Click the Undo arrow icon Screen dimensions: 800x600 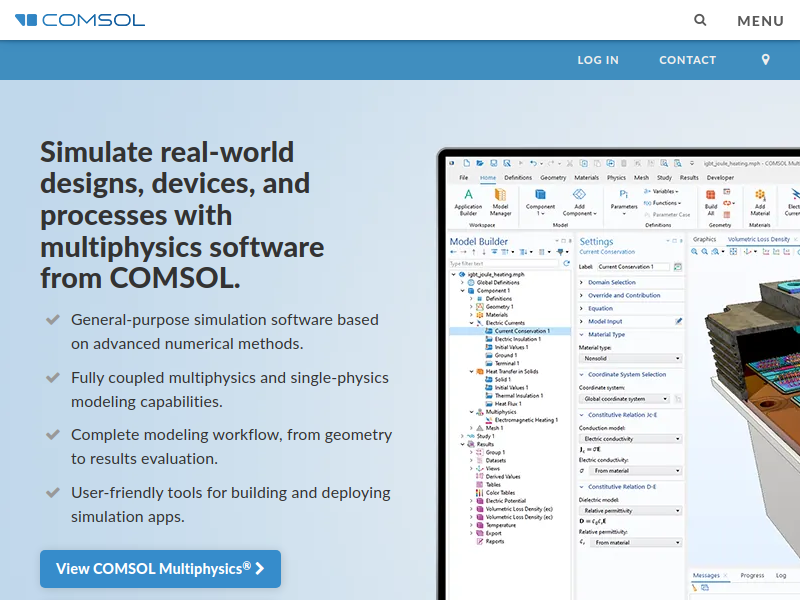click(x=533, y=163)
